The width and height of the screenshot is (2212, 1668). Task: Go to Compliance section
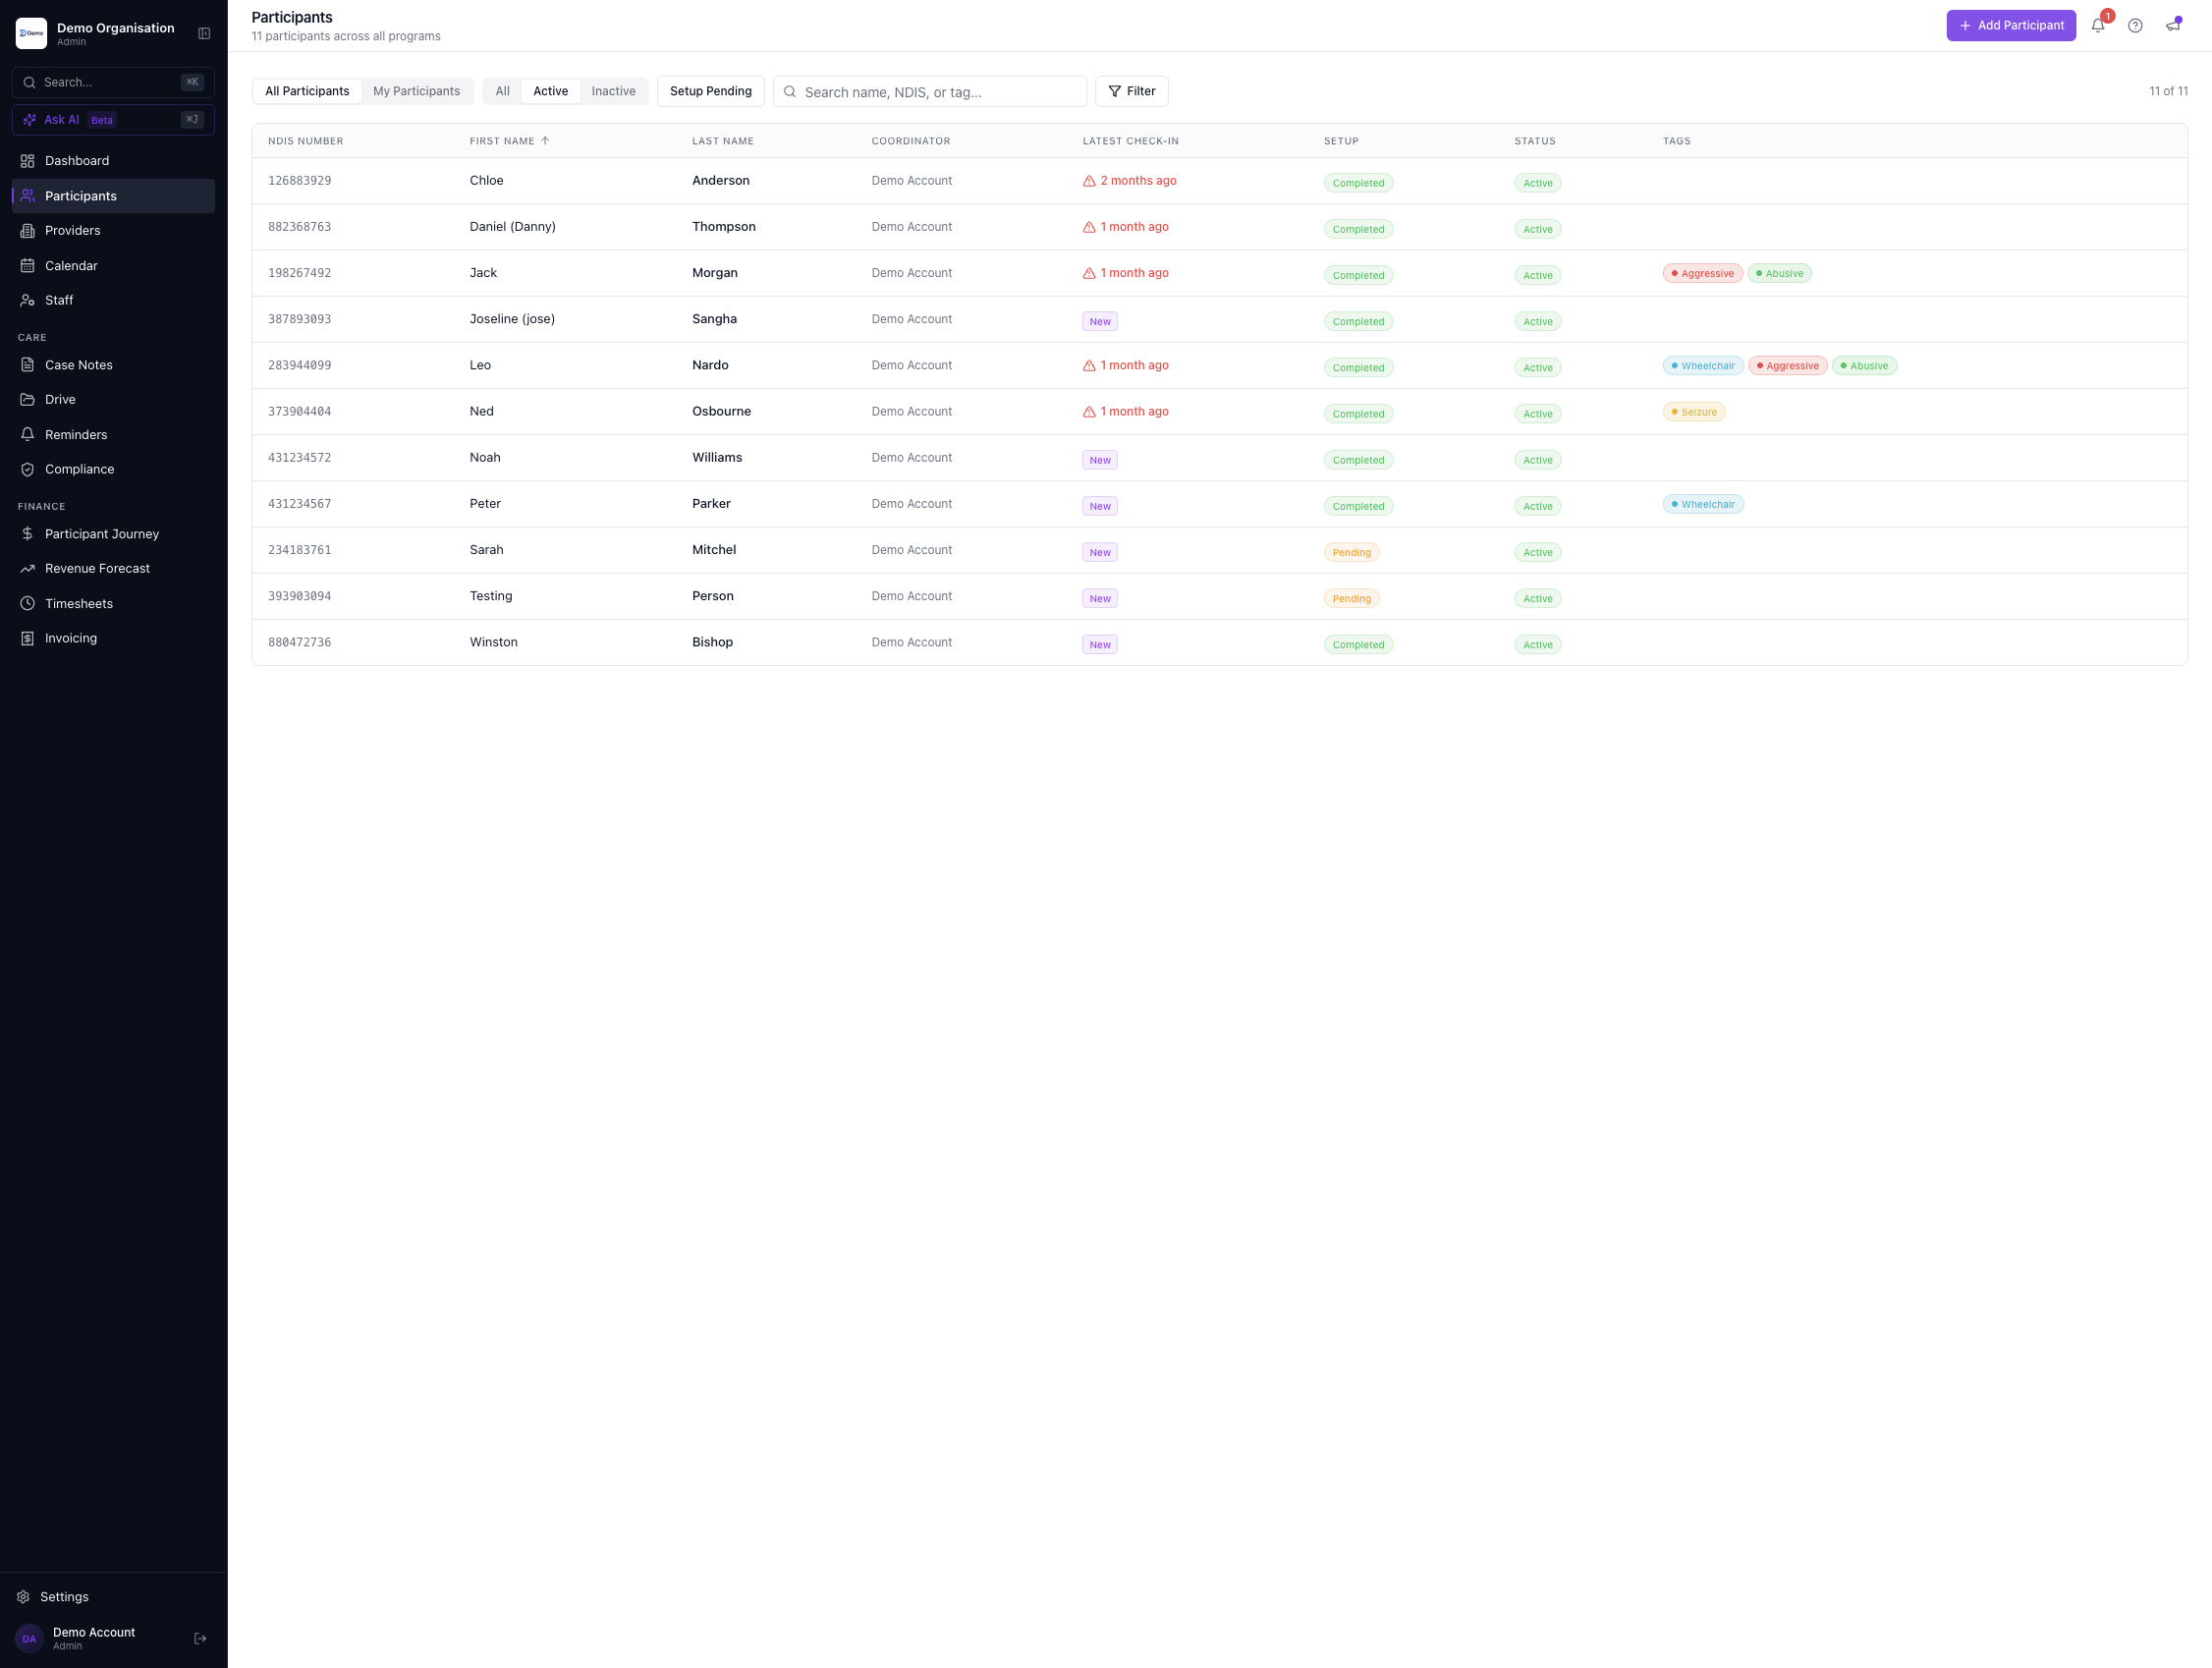click(x=113, y=469)
